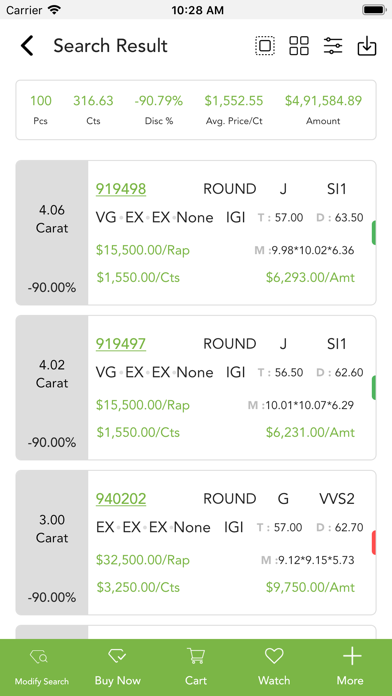Image resolution: width=392 pixels, height=696 pixels.
Task: Tap the Watch heart icon
Action: click(274, 667)
